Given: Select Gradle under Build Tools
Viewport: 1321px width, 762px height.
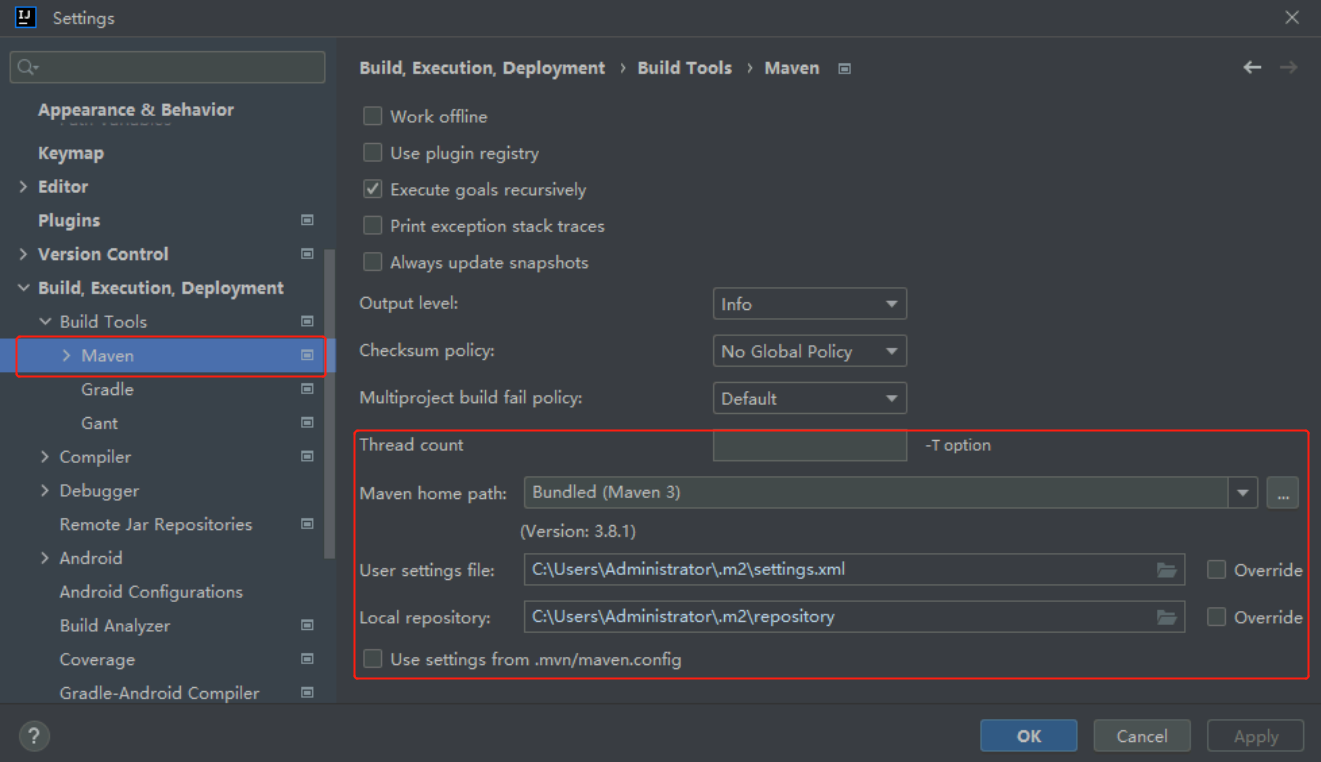Looking at the screenshot, I should tap(107, 389).
